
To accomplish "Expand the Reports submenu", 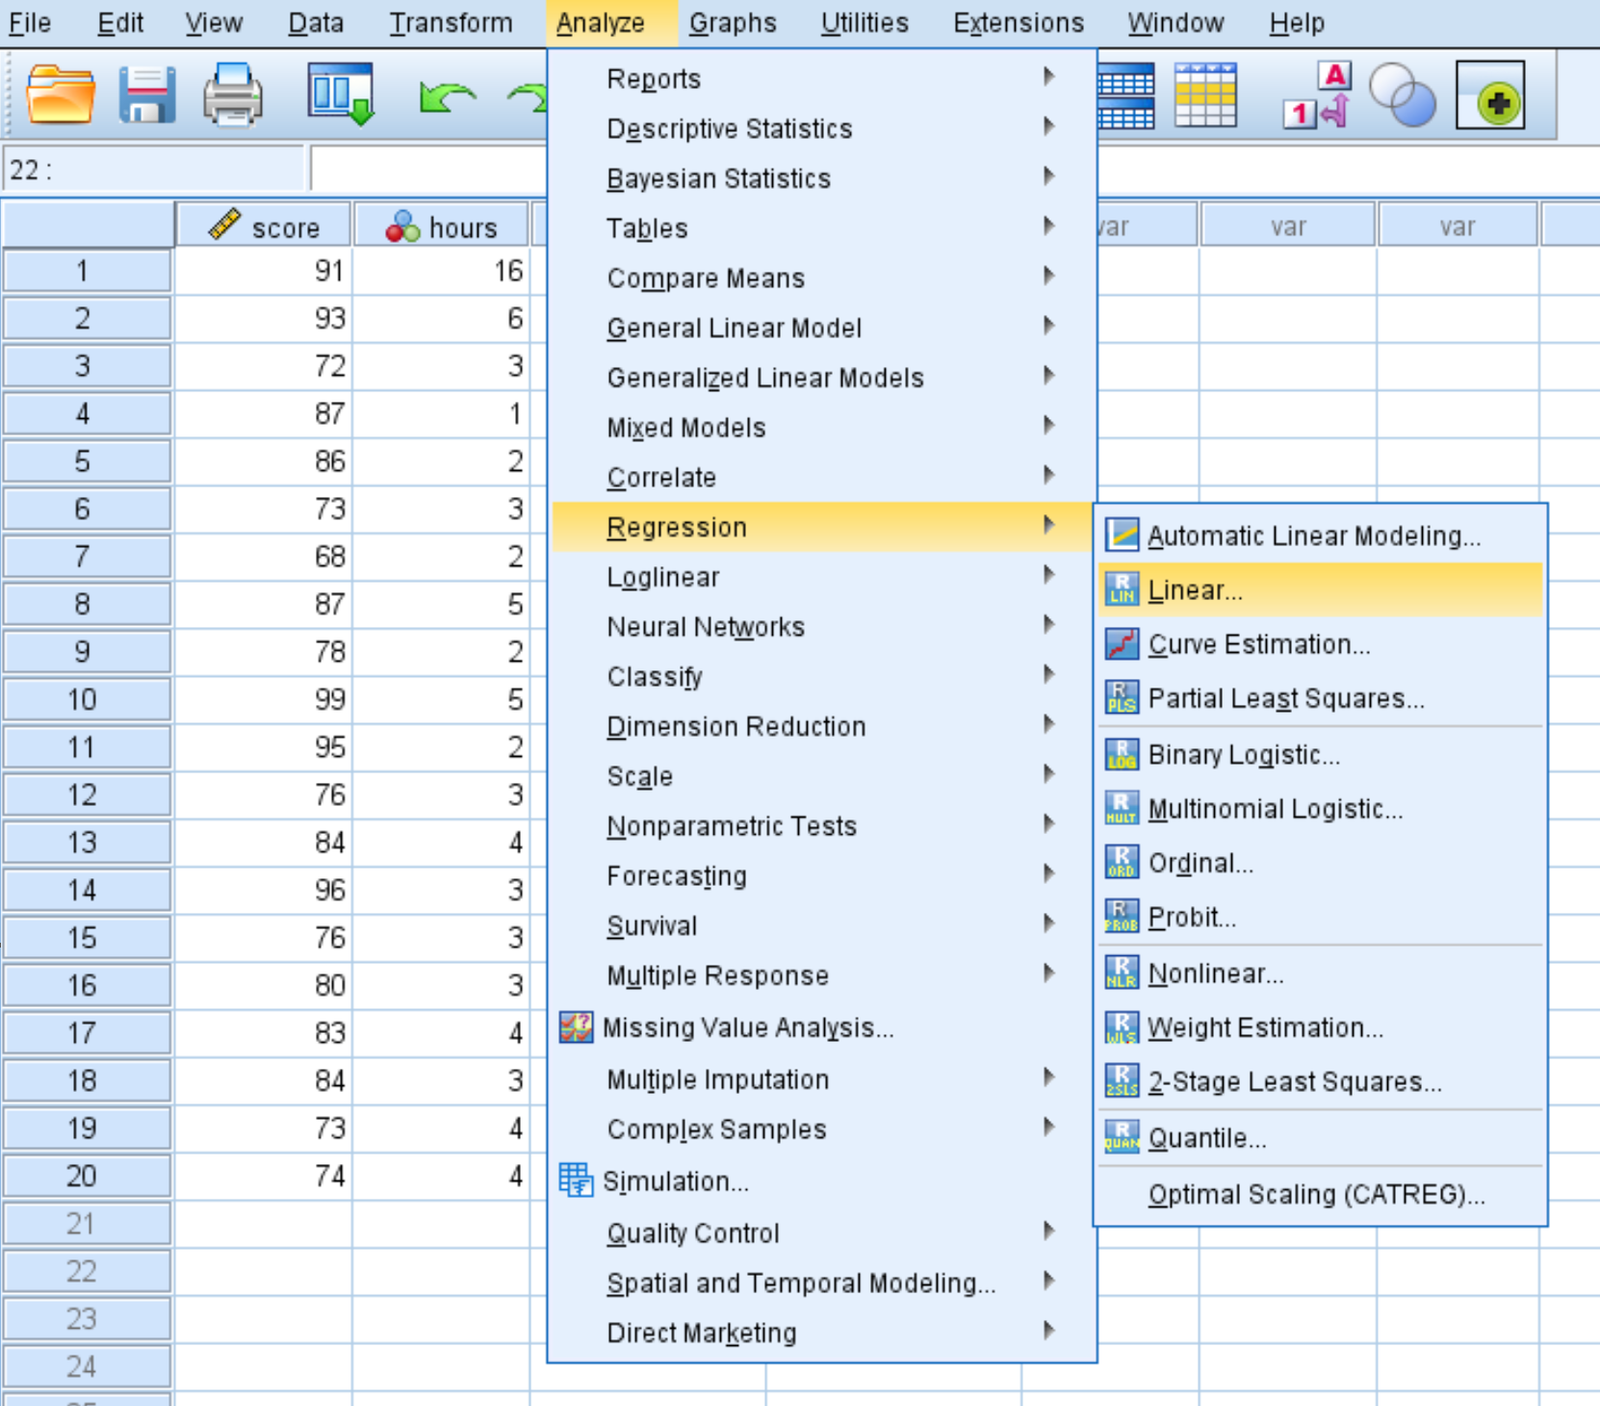I will tap(822, 78).
